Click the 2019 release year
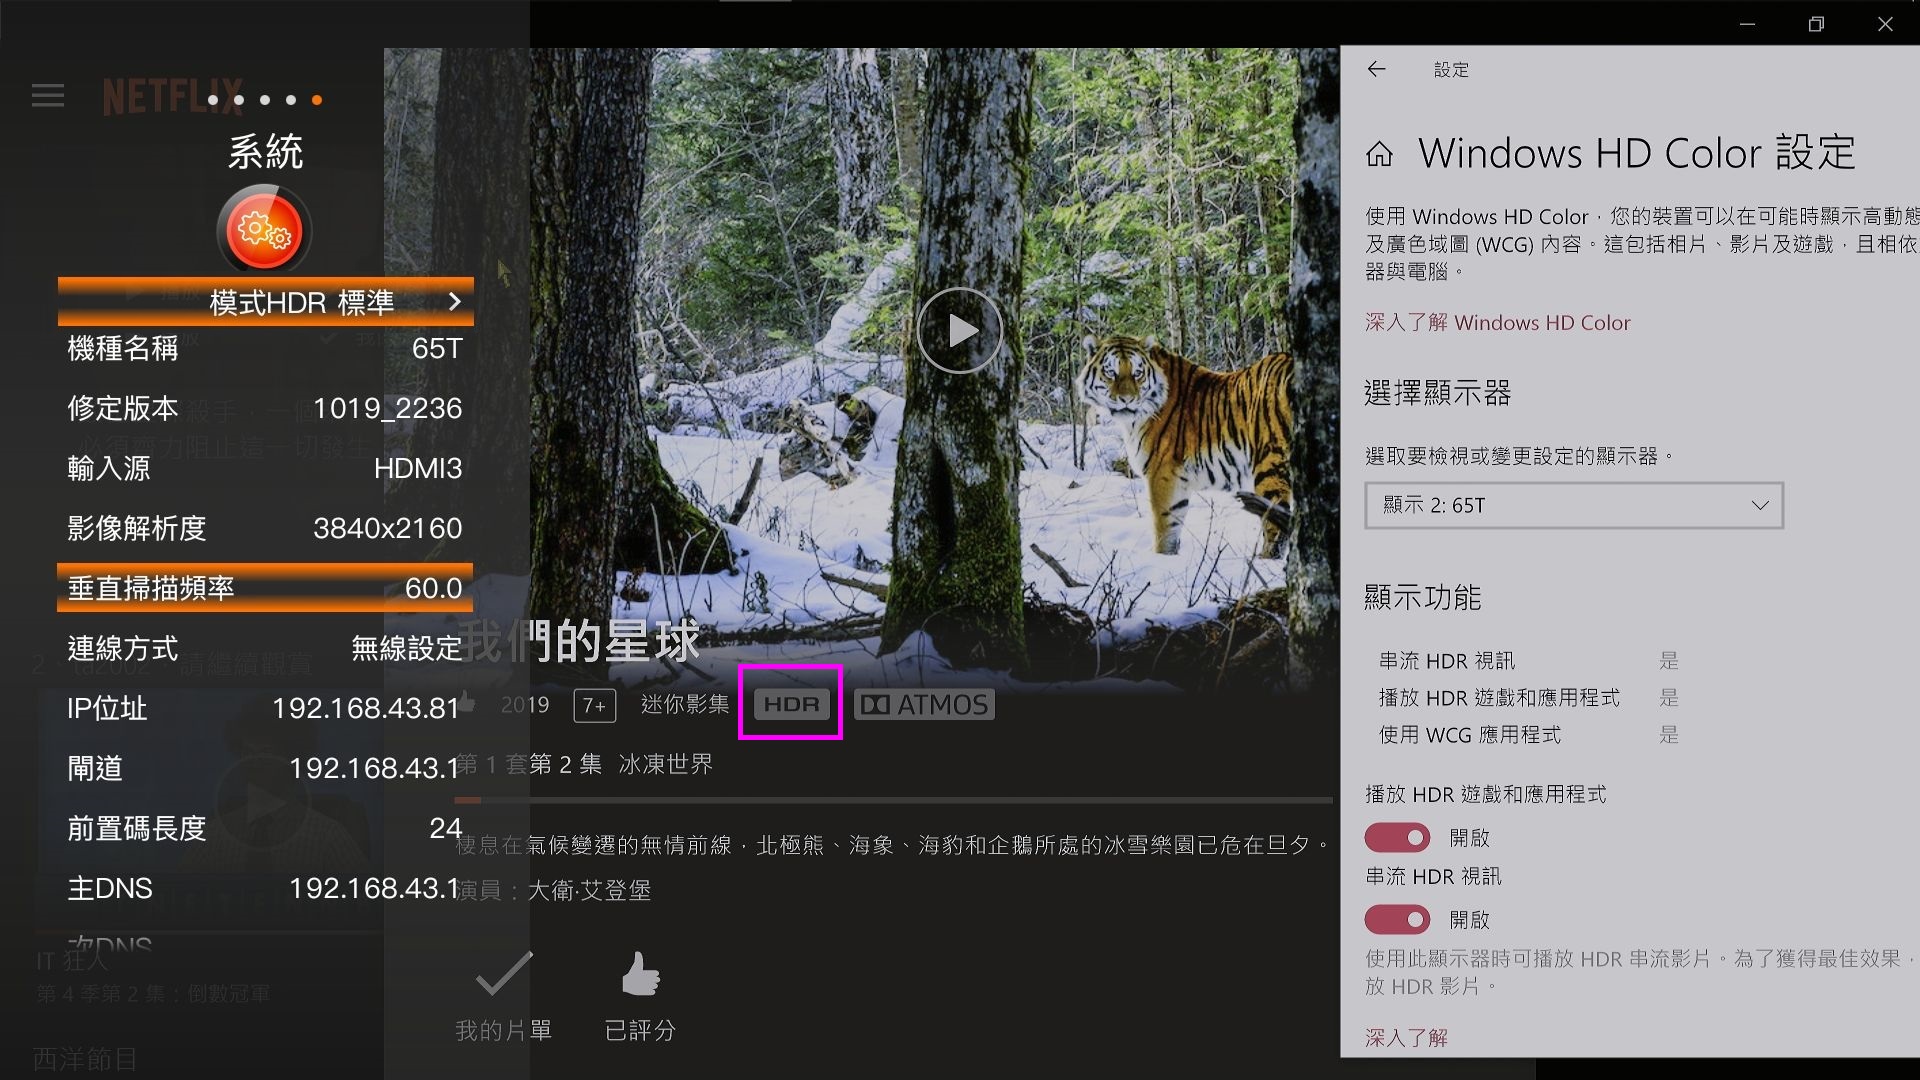The width and height of the screenshot is (1920, 1080). click(x=525, y=705)
